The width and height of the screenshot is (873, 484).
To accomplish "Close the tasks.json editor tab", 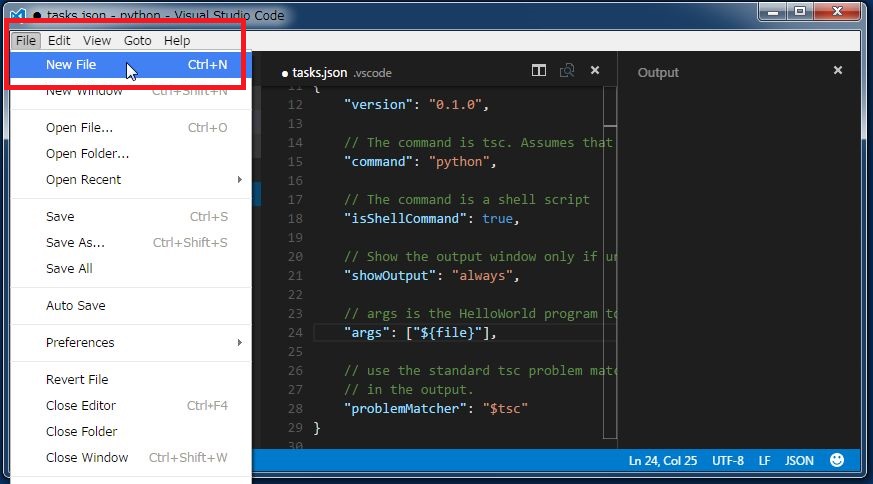I will click(x=595, y=70).
